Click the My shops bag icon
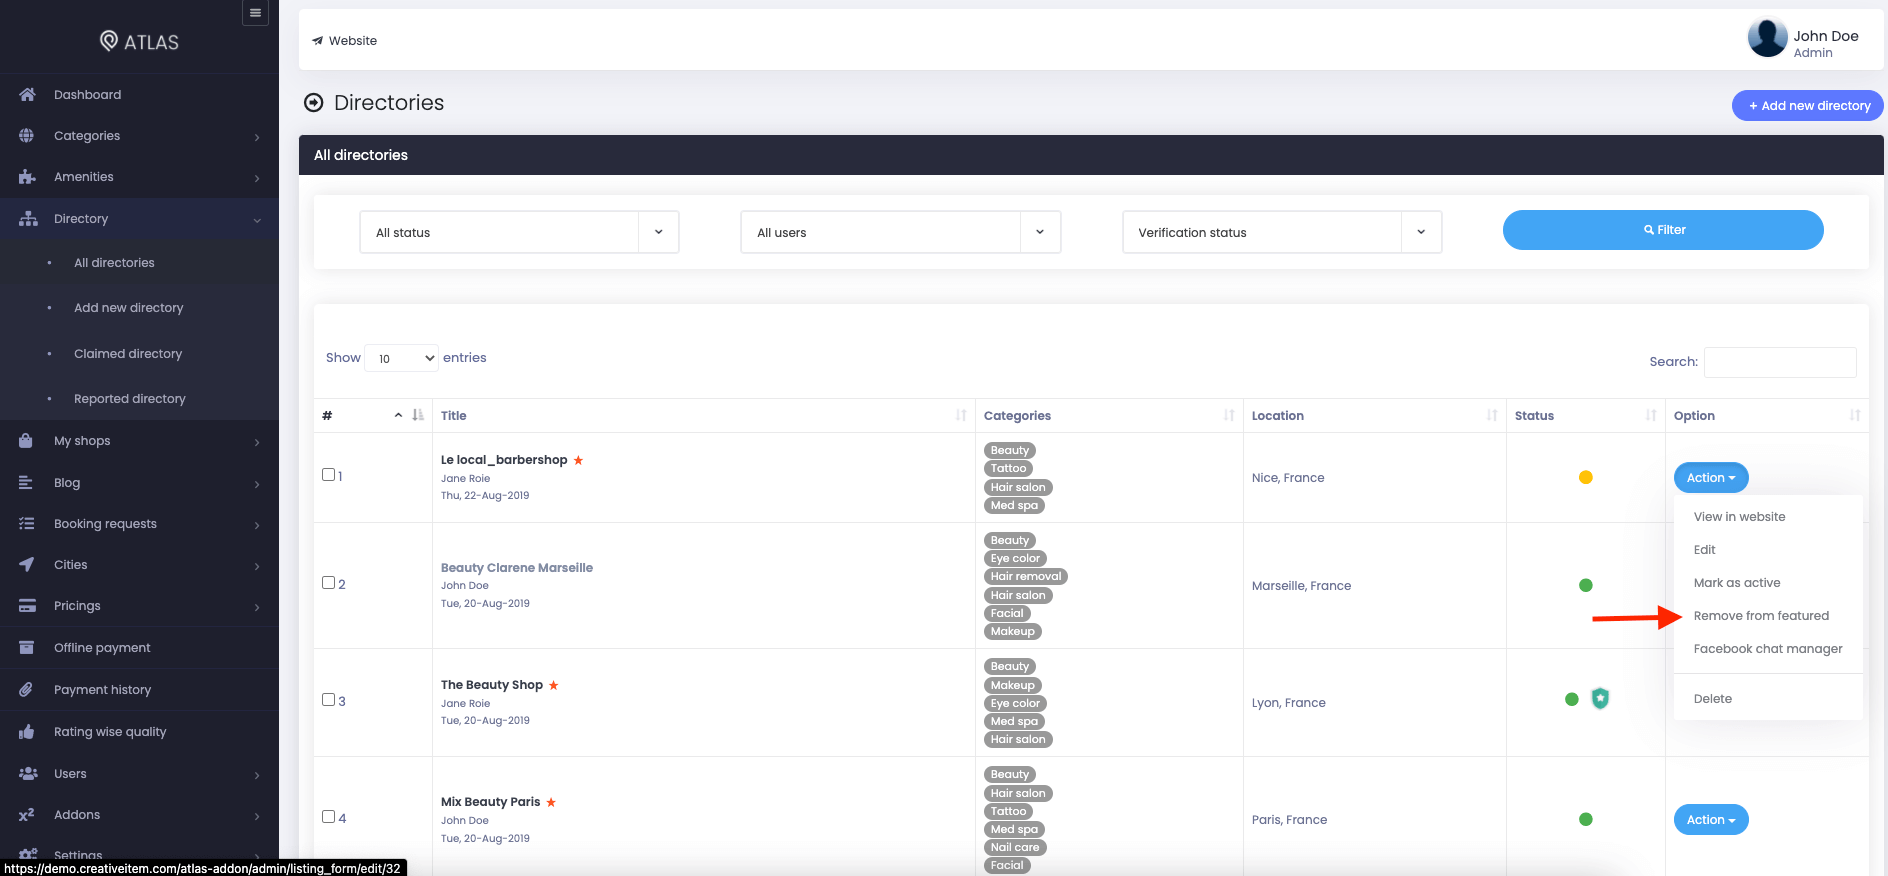1888x876 pixels. click(x=26, y=441)
